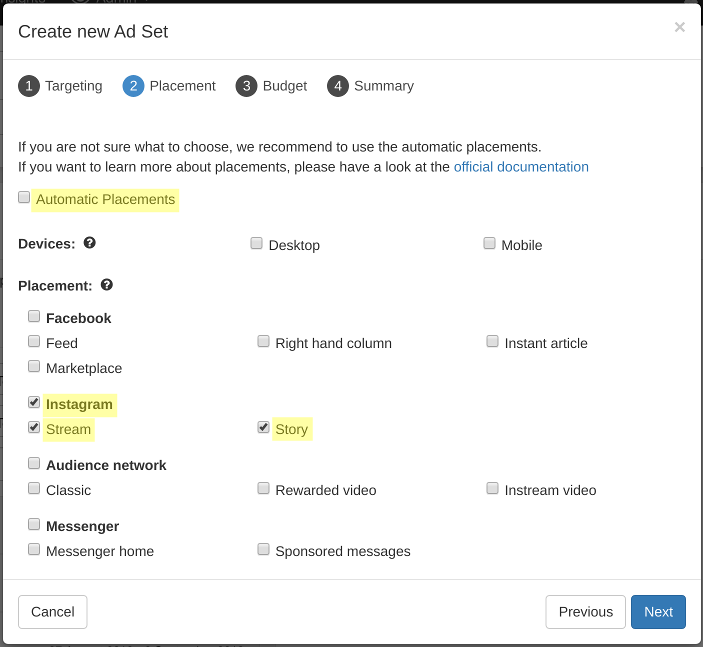The image size is (703, 647).
Task: Enable the Right hand column placement
Action: 263,342
